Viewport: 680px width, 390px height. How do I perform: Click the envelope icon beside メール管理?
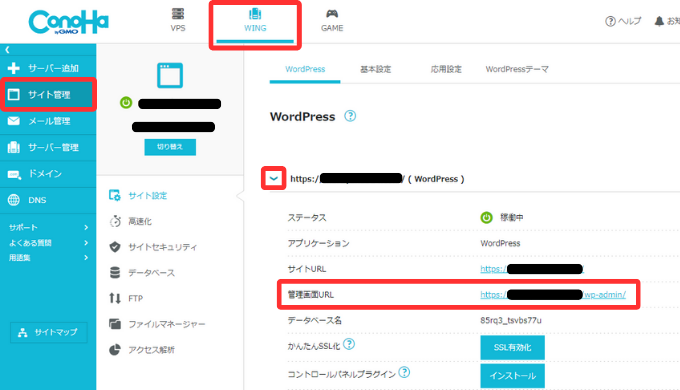tap(13, 121)
